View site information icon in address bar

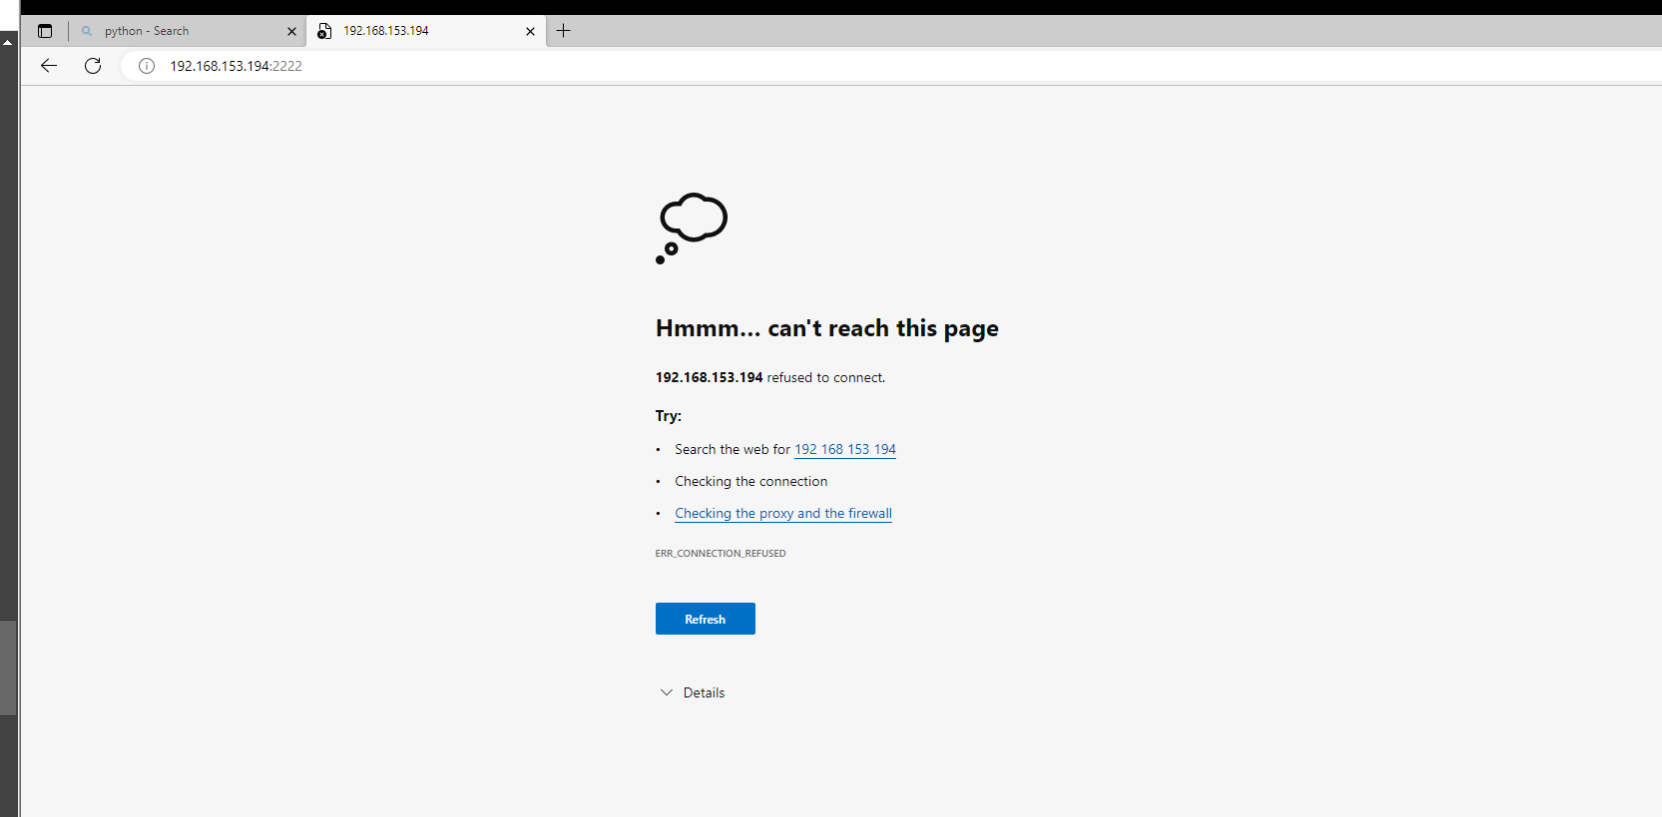coord(147,66)
